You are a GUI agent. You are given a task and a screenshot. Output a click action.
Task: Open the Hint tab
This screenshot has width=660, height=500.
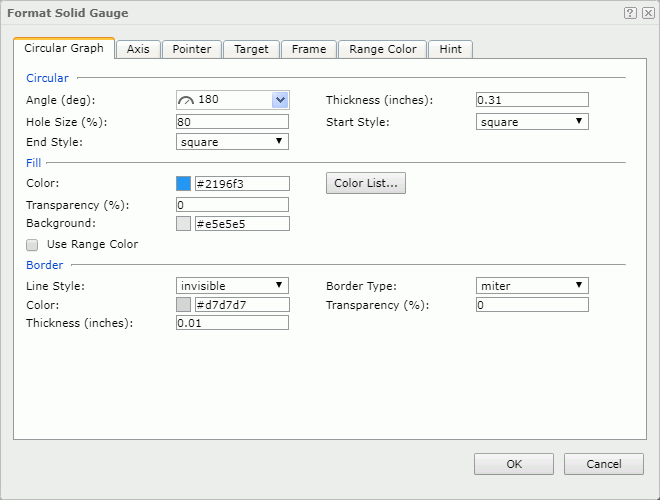pos(450,49)
